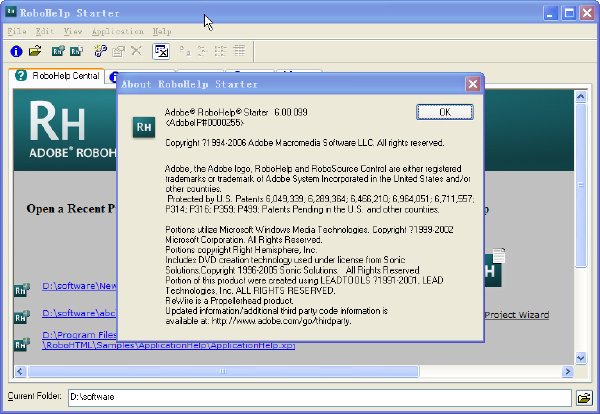Viewport: 600px width, 414px height.
Task: Open the Help menu
Action: click(x=162, y=31)
